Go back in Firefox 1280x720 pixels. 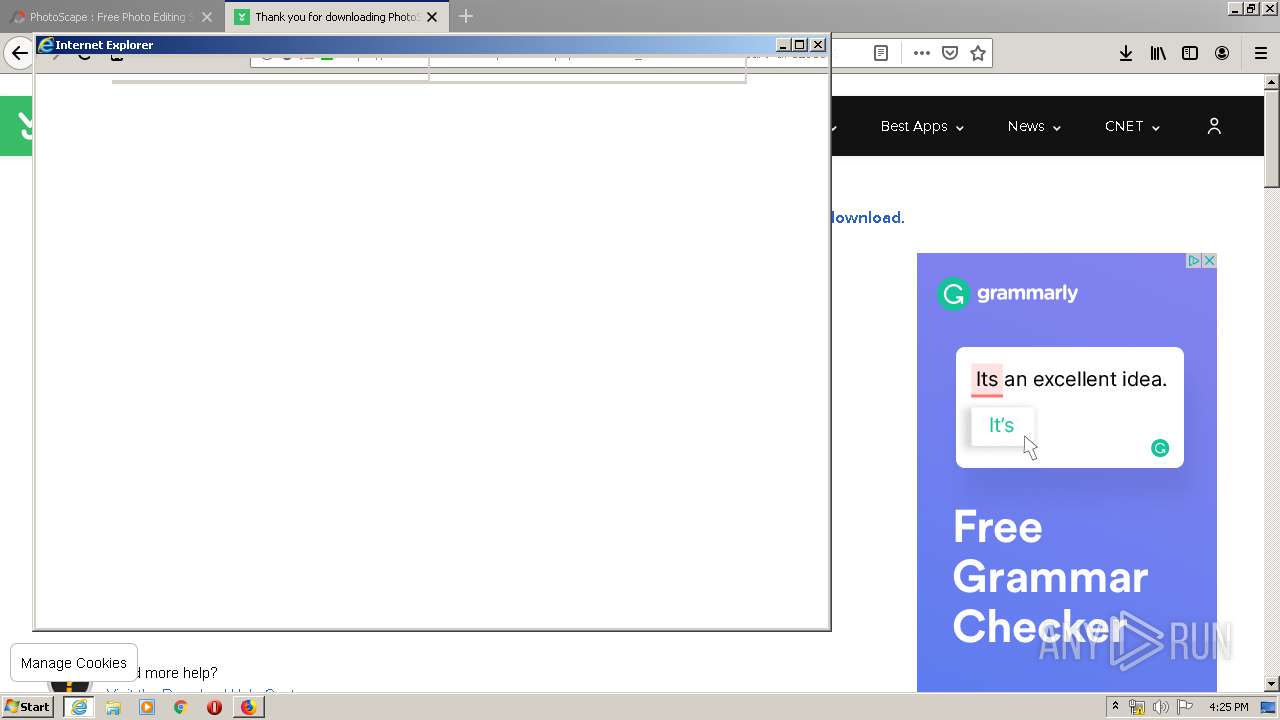(x=19, y=53)
